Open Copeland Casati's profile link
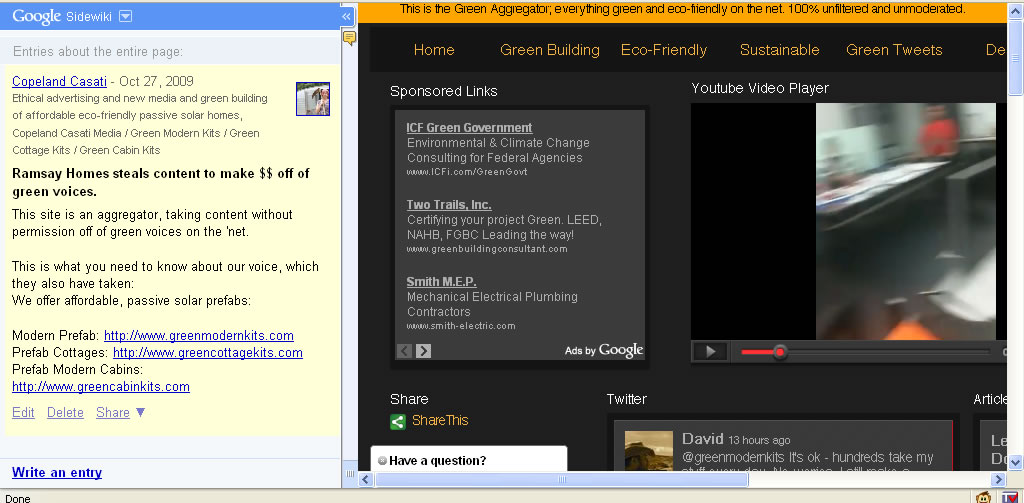The width and height of the screenshot is (1024, 503). pyautogui.click(x=59, y=82)
